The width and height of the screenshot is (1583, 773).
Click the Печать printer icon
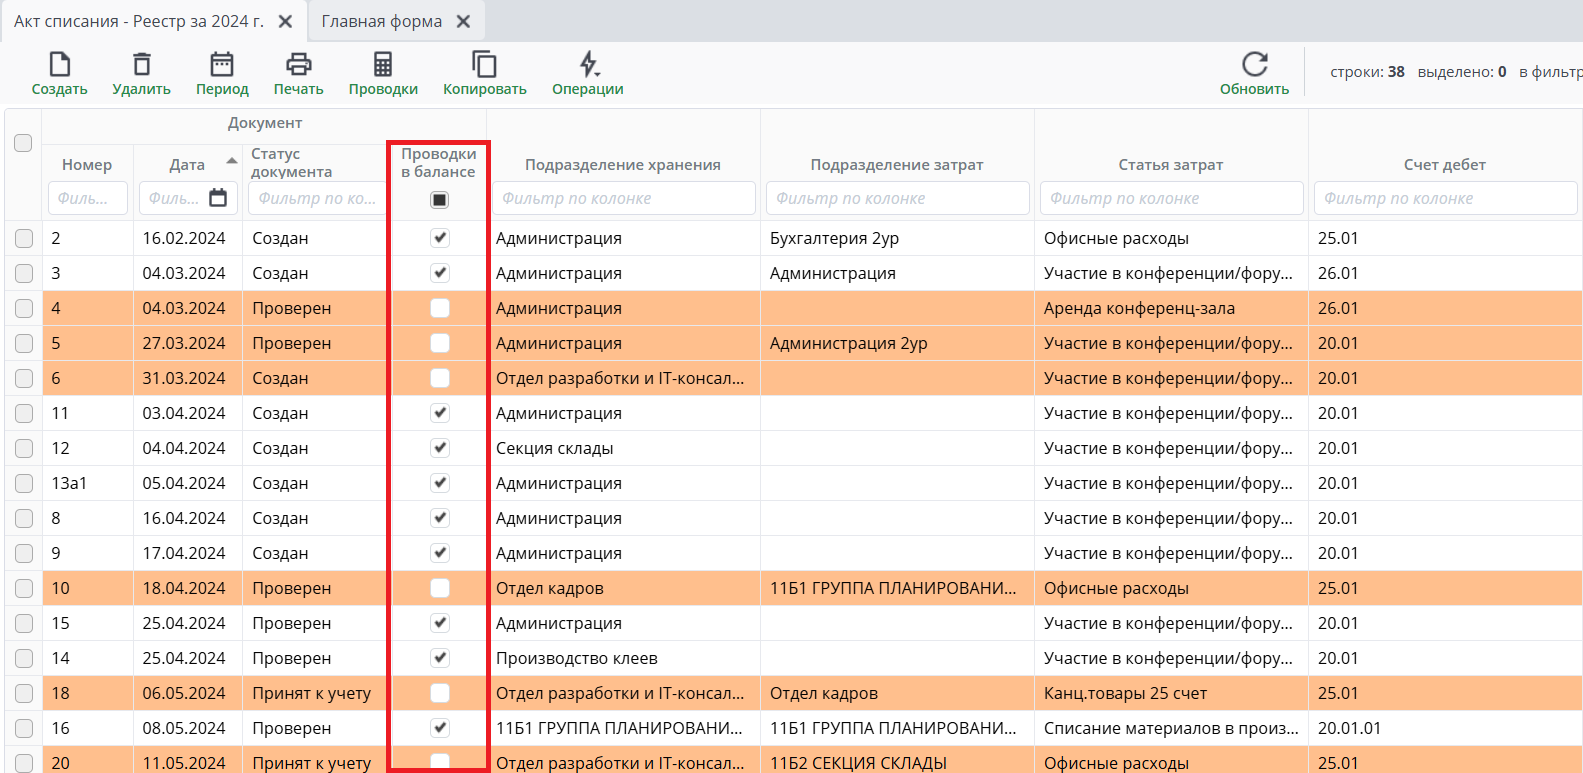pyautogui.click(x=298, y=65)
